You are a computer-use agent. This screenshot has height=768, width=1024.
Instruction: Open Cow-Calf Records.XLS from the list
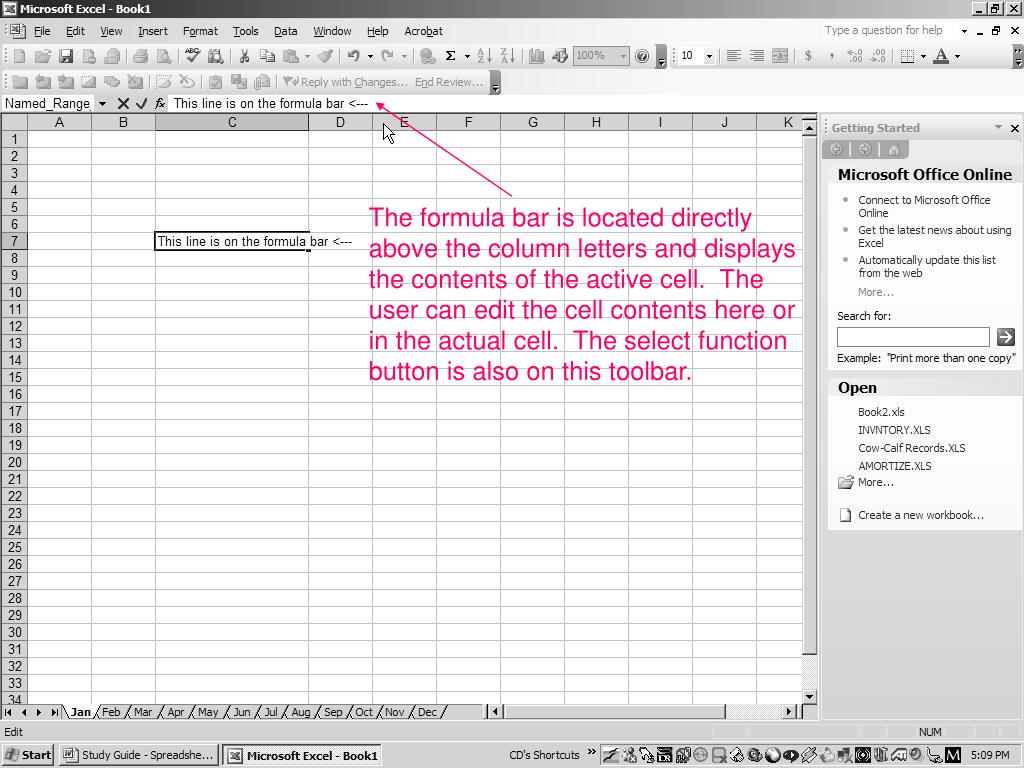pyautogui.click(x=912, y=448)
